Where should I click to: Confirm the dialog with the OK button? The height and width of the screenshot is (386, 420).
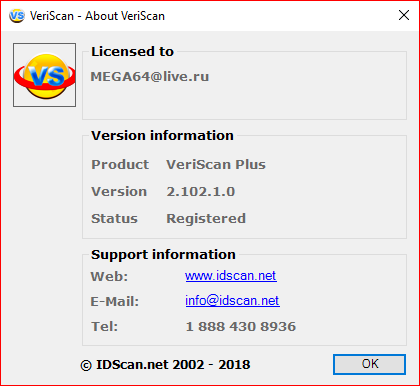[x=369, y=364]
